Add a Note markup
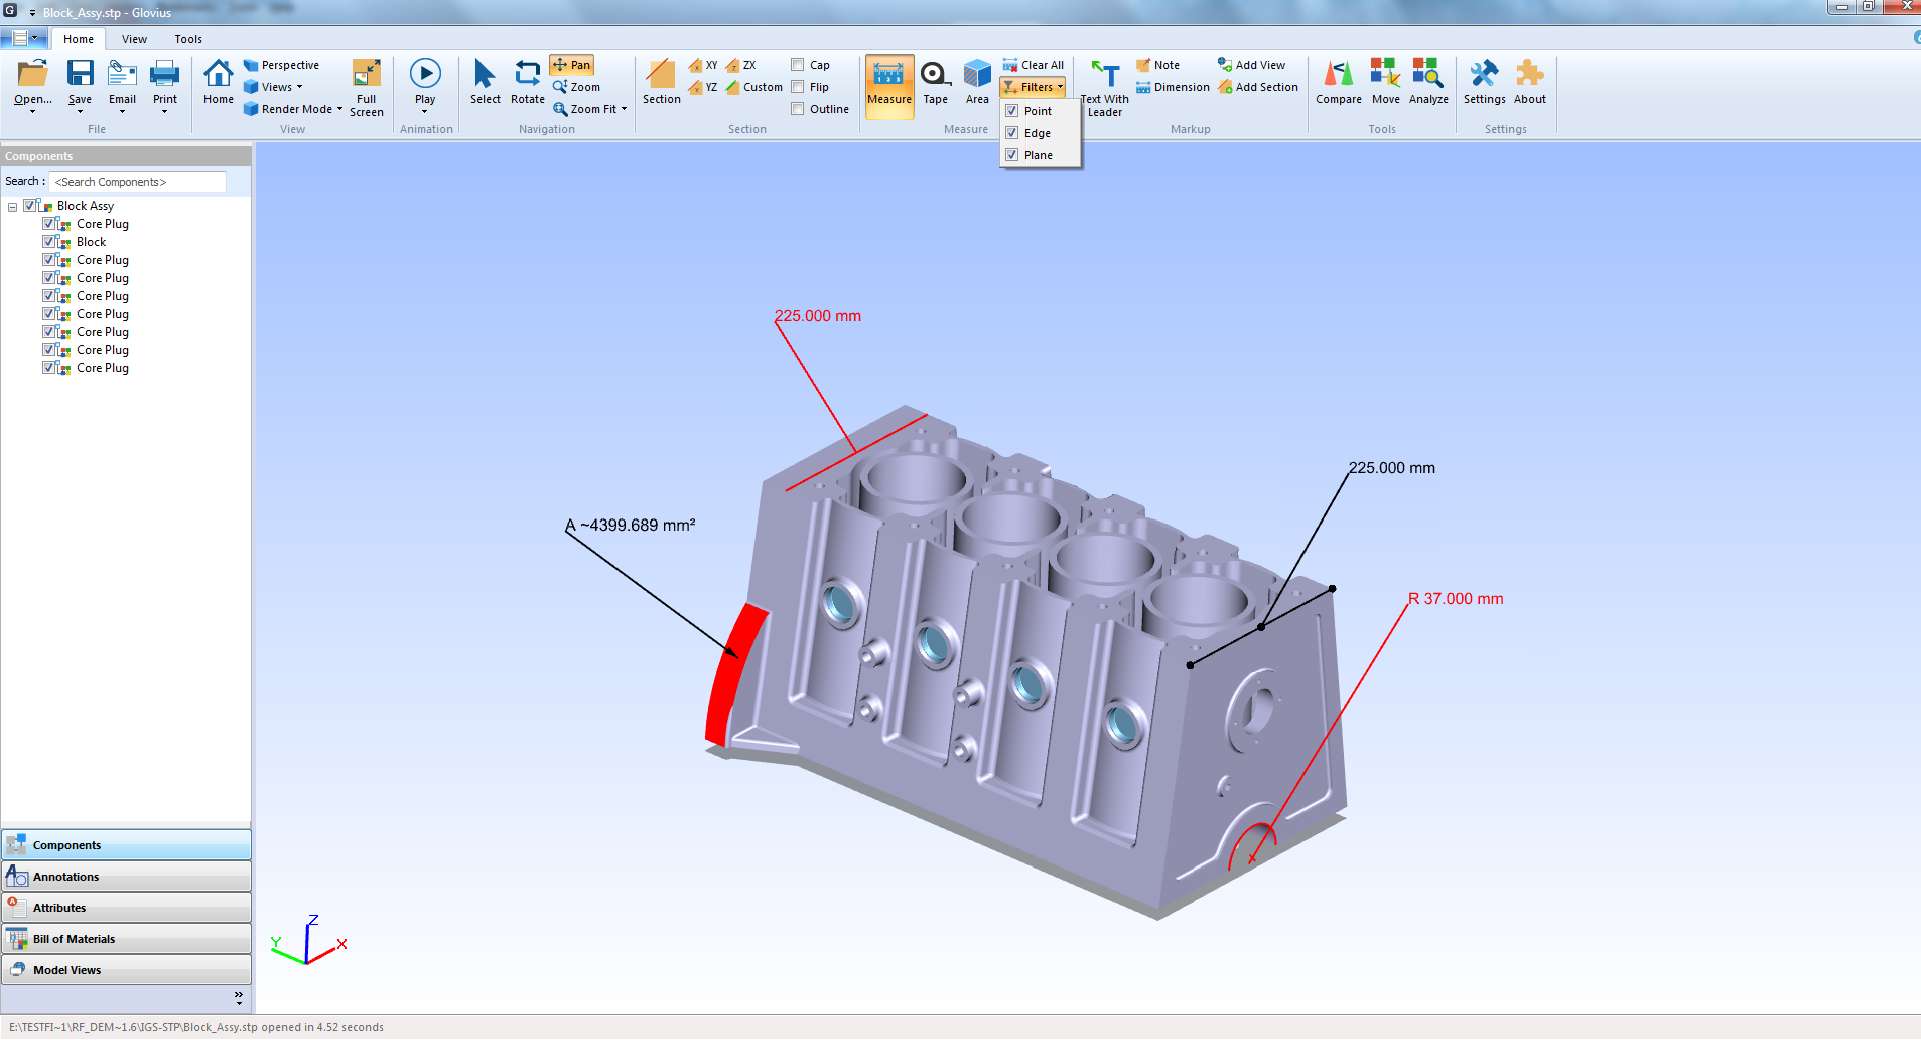1921x1040 pixels. point(1158,65)
